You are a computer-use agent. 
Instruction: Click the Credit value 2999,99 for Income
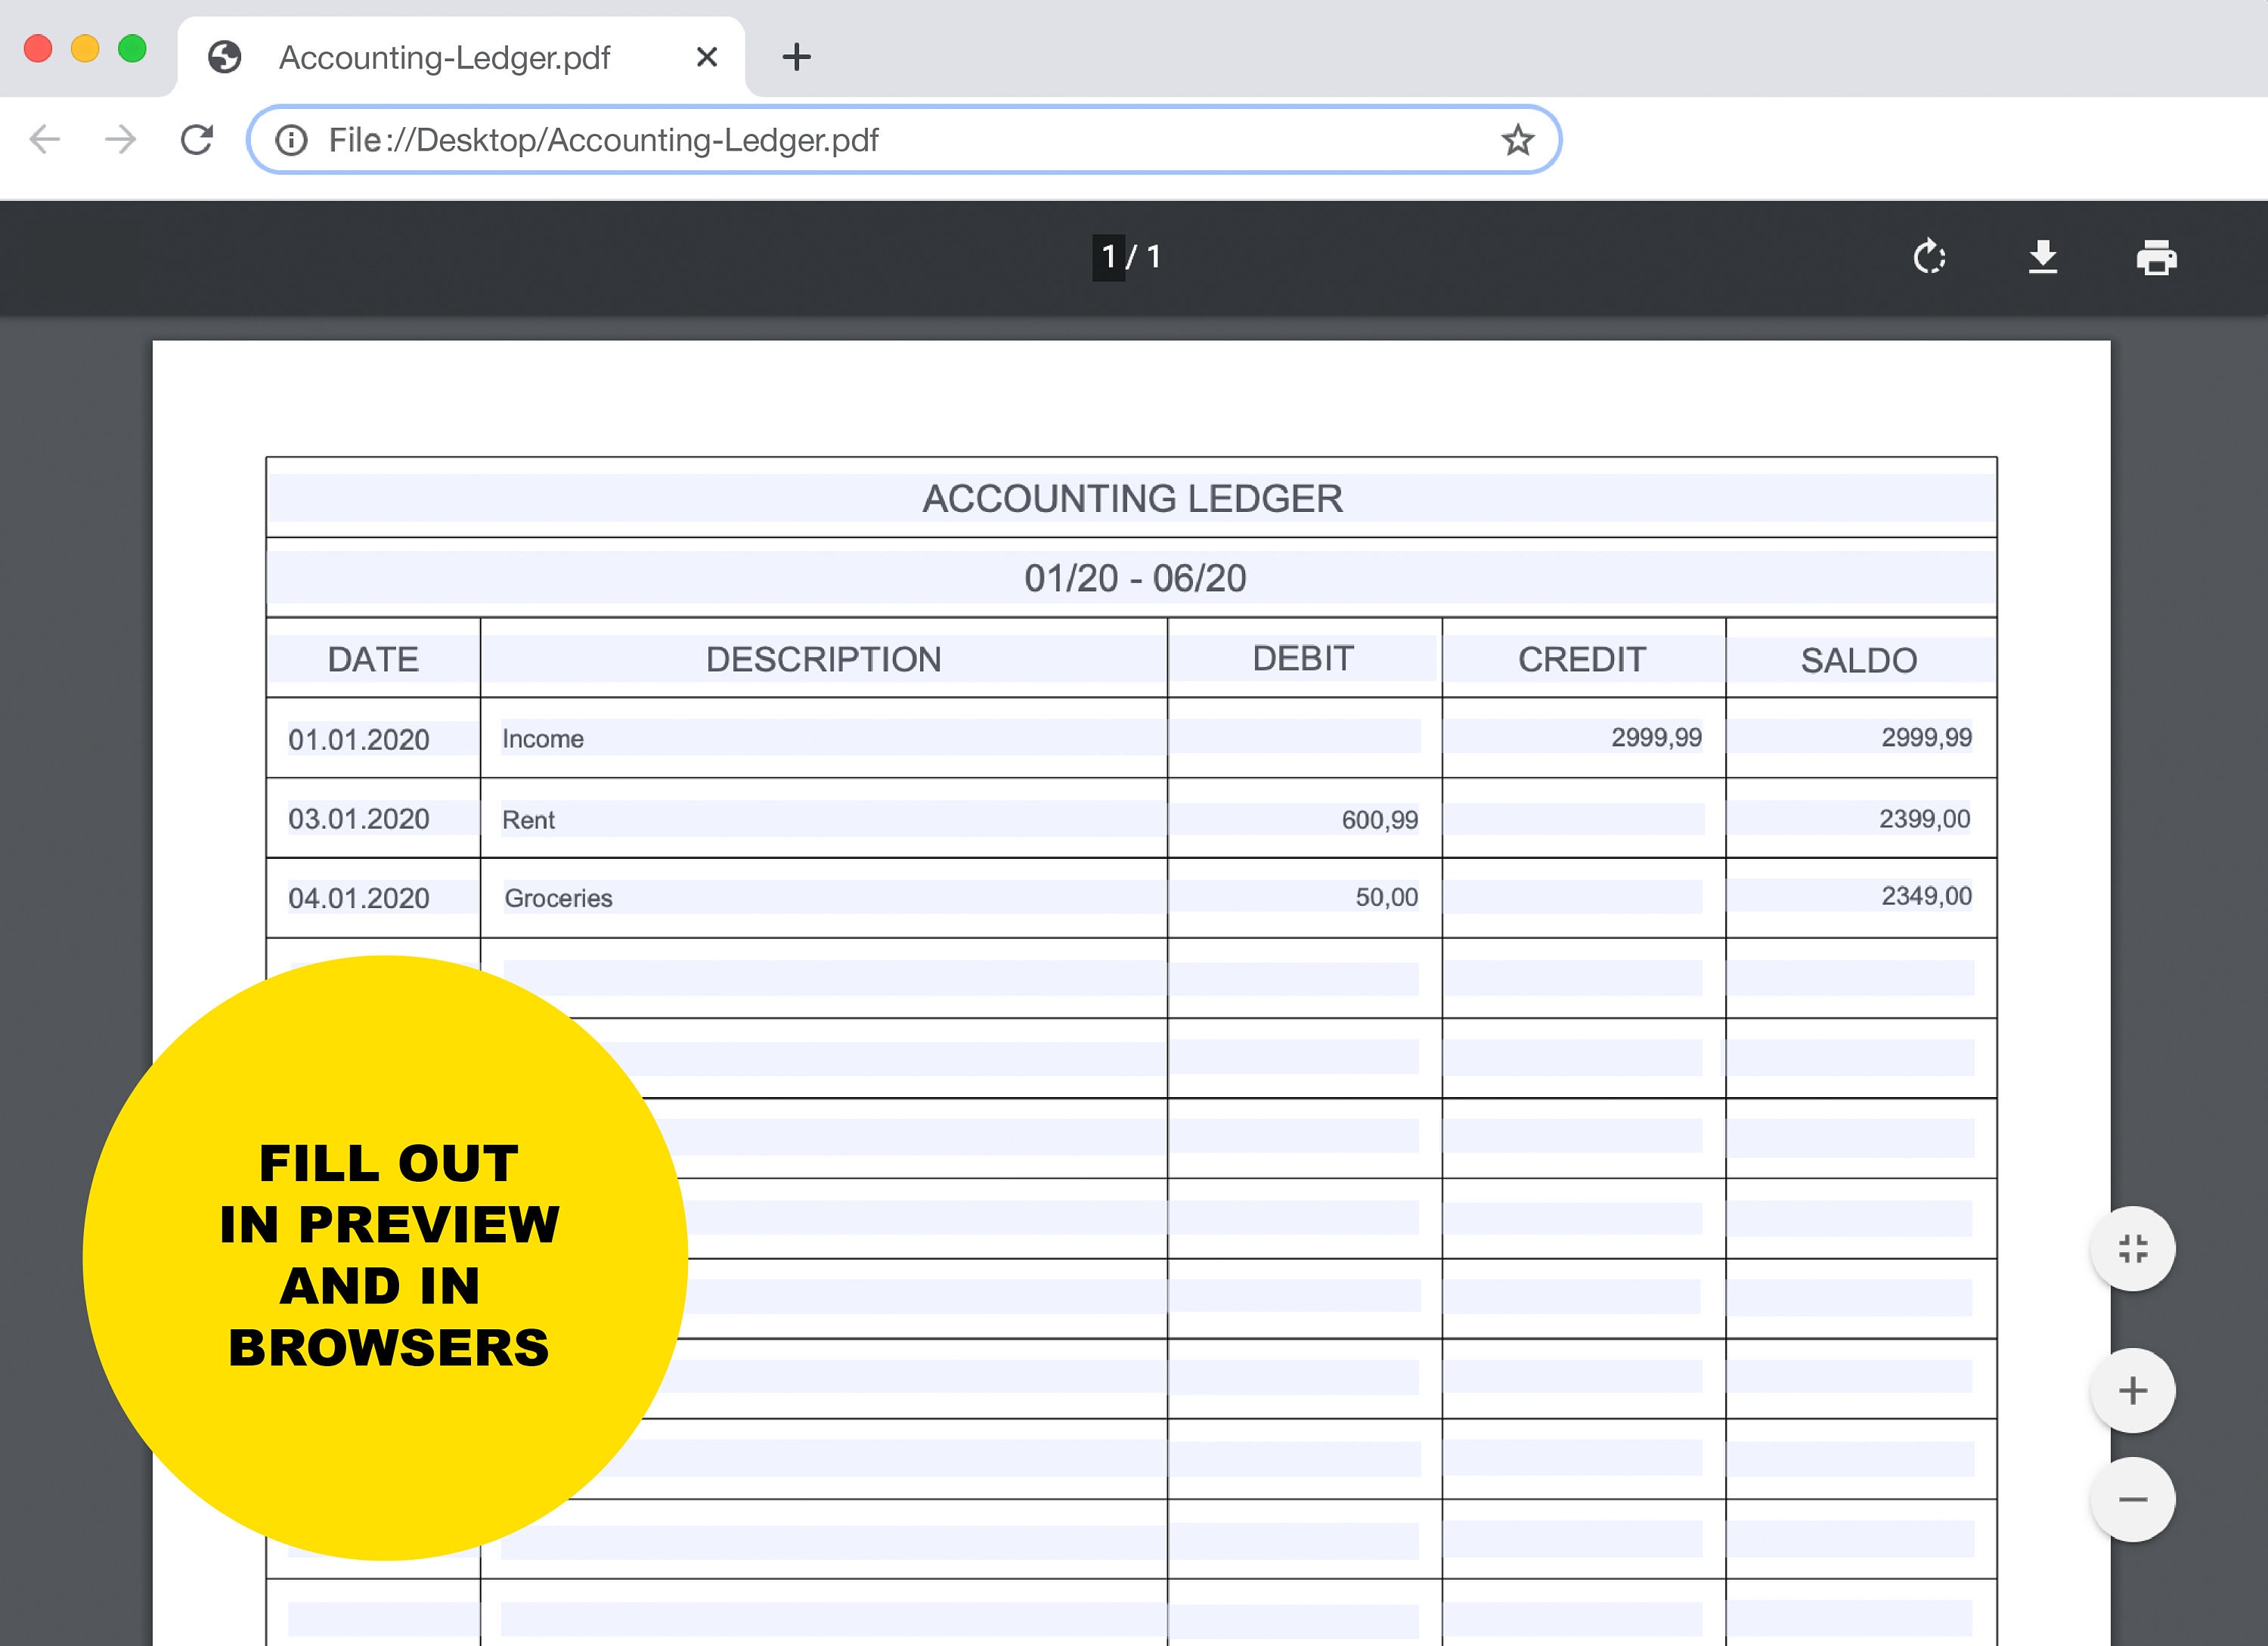pos(1655,738)
